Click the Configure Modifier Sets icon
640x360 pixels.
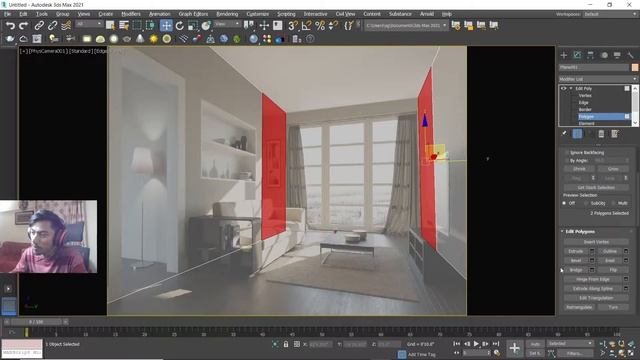pos(615,133)
